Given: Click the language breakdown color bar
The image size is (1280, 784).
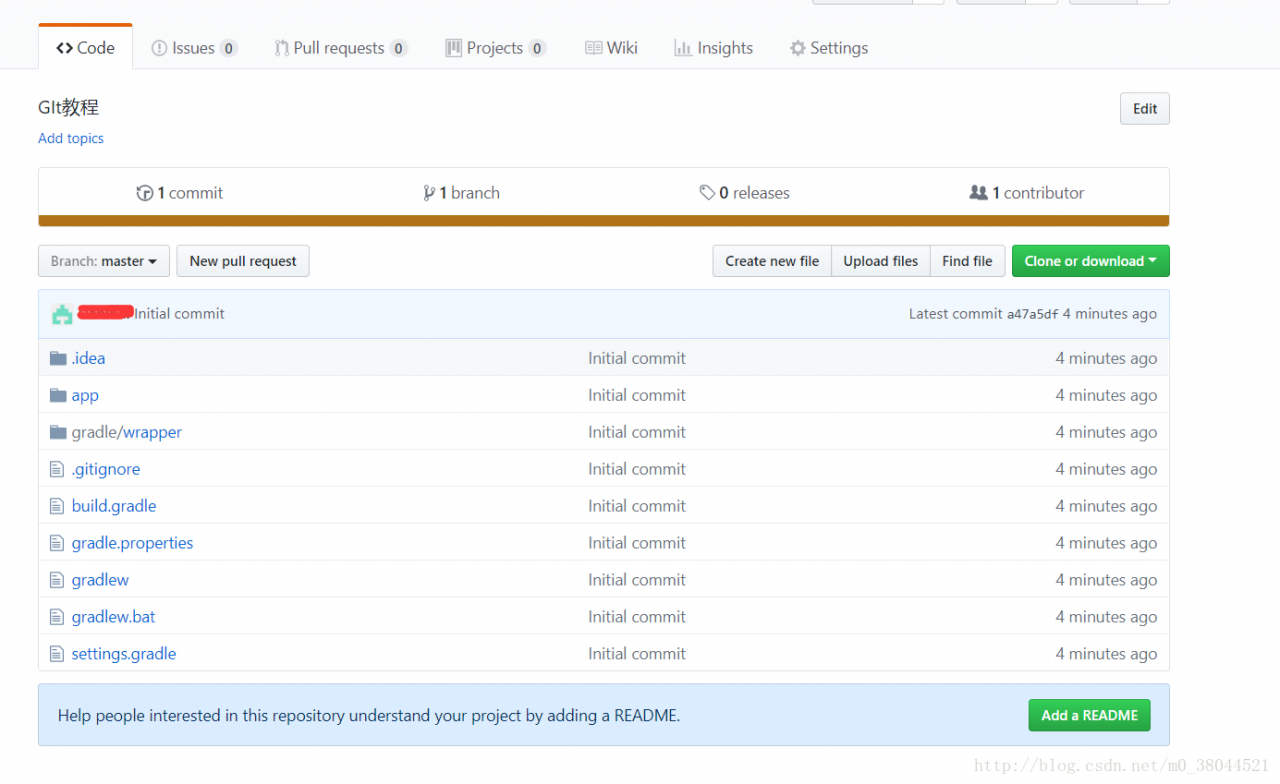Looking at the screenshot, I should [x=604, y=221].
